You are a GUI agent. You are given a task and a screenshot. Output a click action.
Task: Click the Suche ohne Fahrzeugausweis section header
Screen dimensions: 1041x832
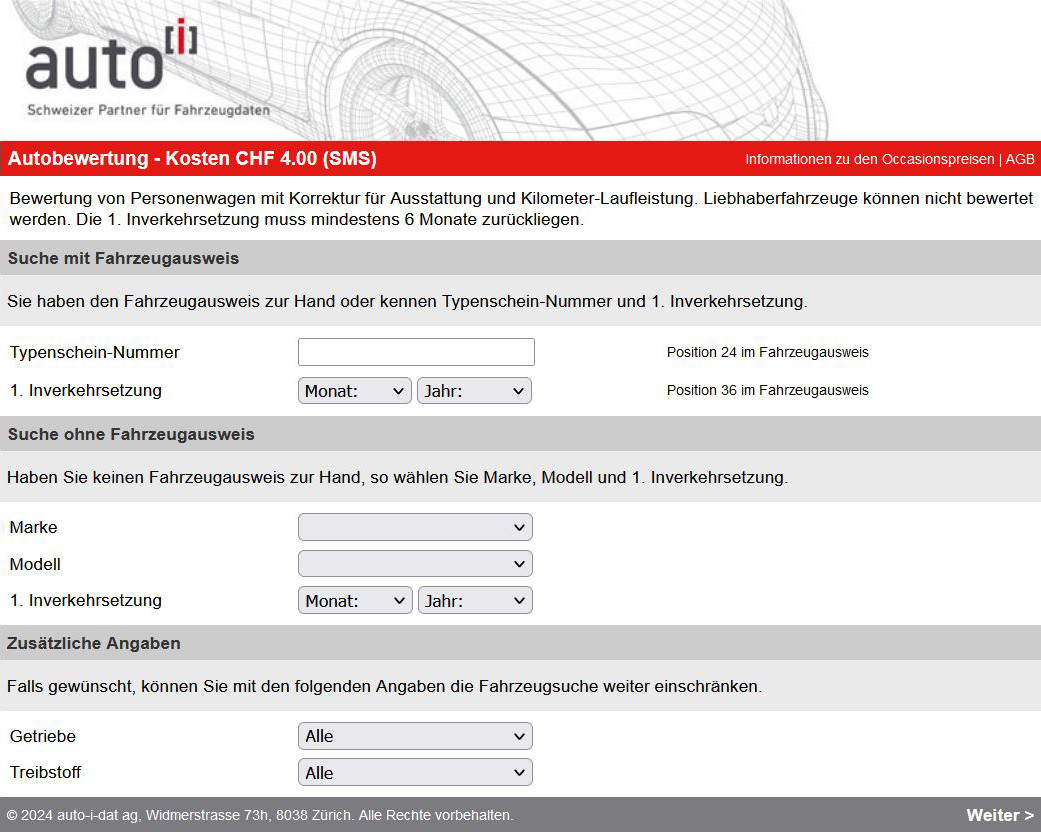(131, 435)
